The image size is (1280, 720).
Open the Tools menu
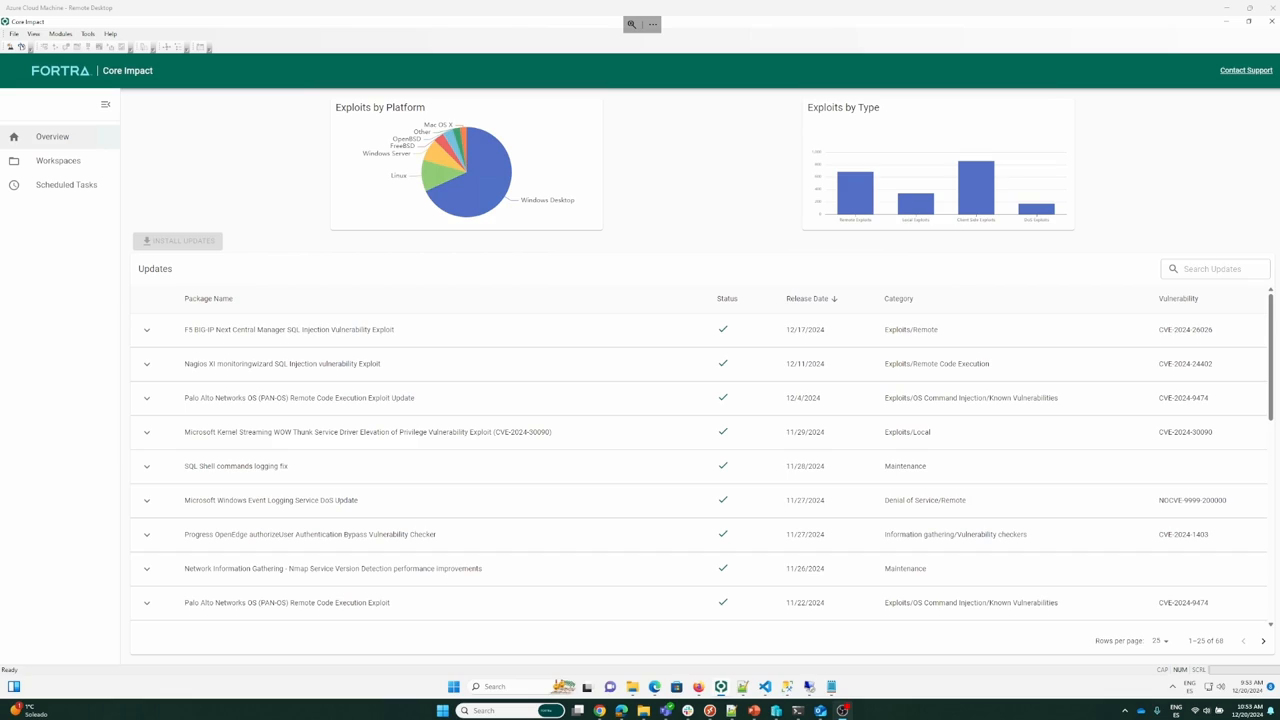pyautogui.click(x=88, y=34)
